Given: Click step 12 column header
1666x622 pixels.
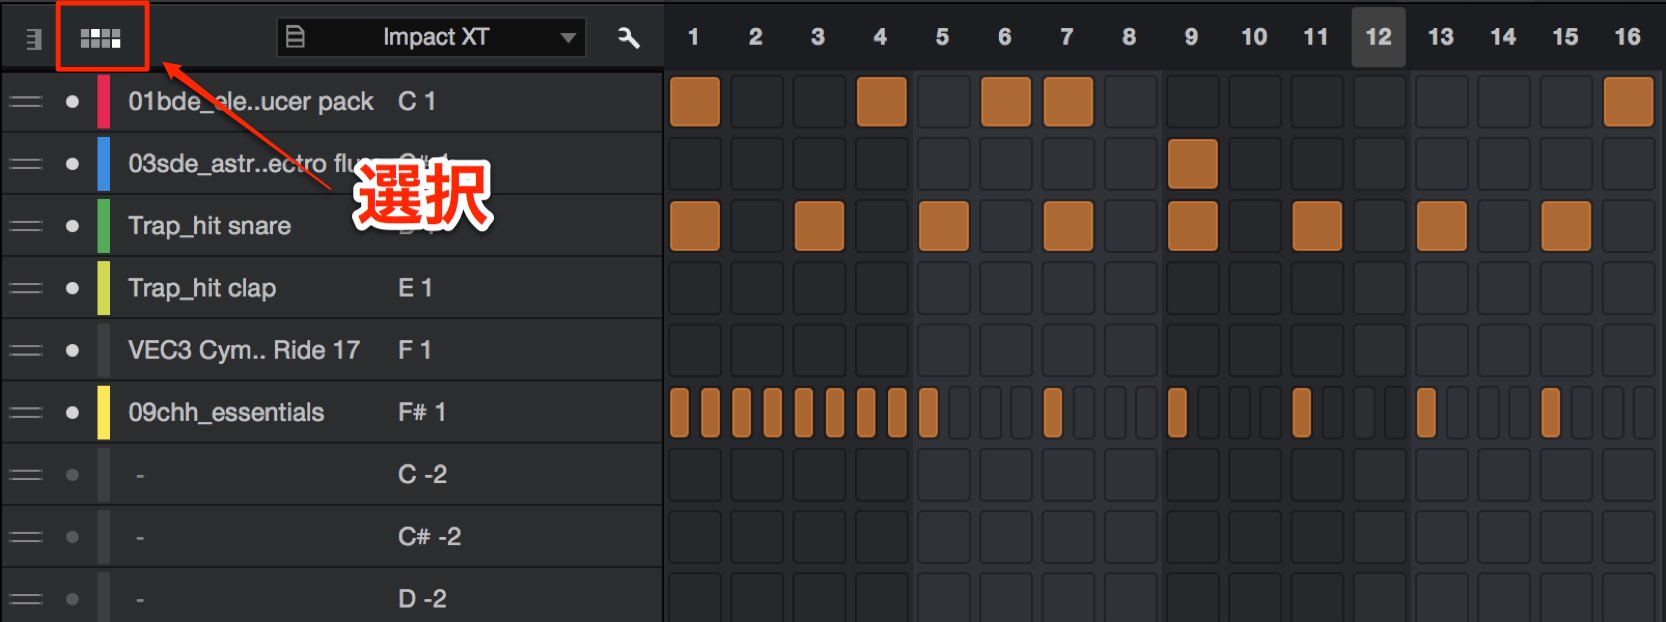Looking at the screenshot, I should coord(1378,37).
